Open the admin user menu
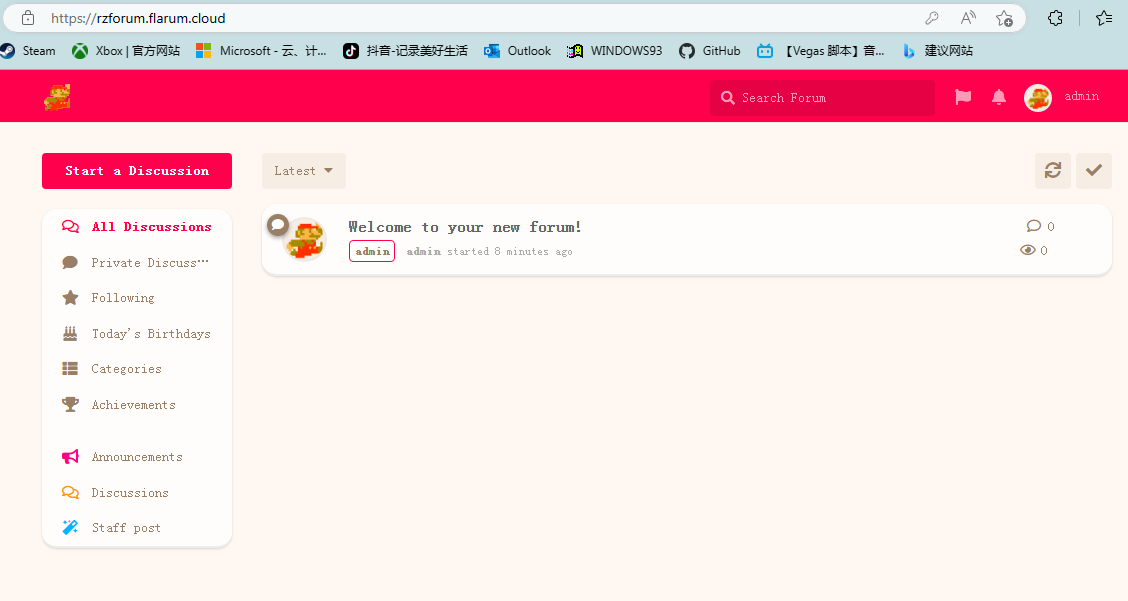 click(1062, 97)
